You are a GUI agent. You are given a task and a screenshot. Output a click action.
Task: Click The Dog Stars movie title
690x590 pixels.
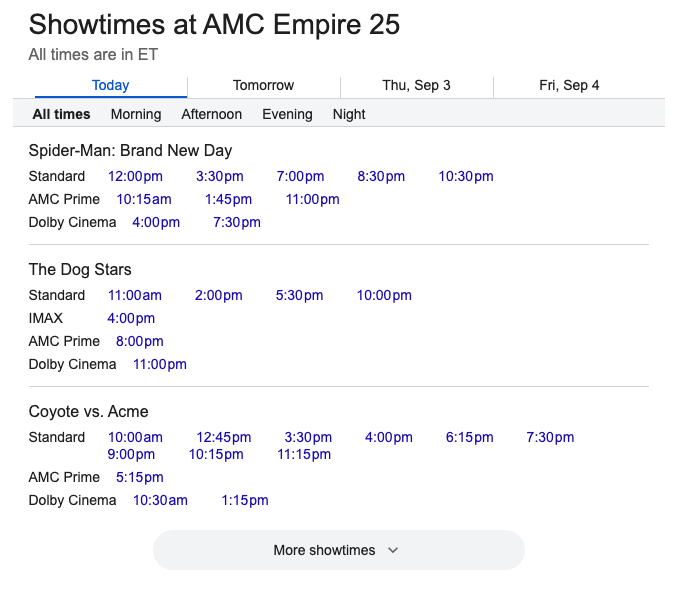(x=80, y=269)
